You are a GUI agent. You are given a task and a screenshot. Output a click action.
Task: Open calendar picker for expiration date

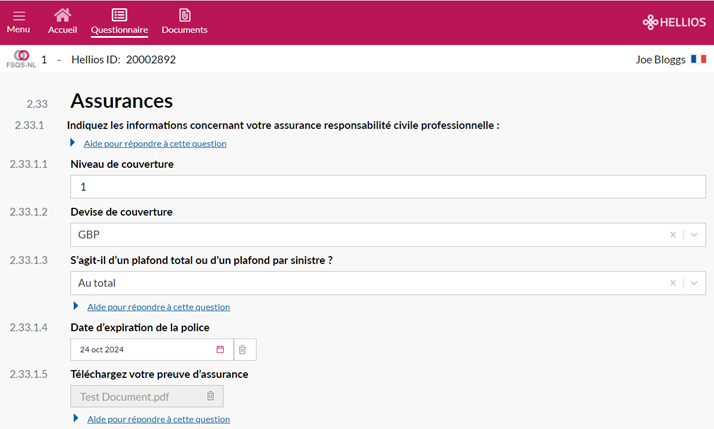[x=220, y=349]
